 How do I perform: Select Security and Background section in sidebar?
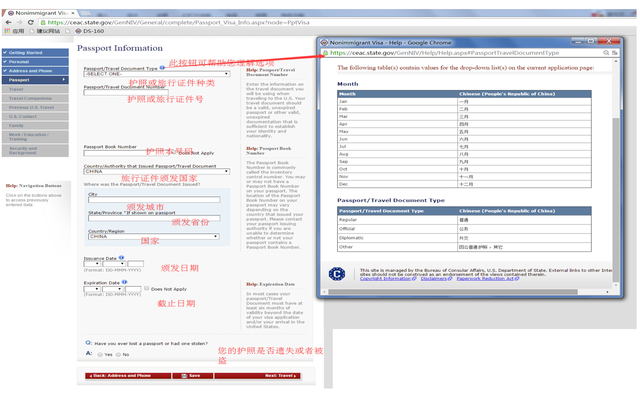[35, 151]
